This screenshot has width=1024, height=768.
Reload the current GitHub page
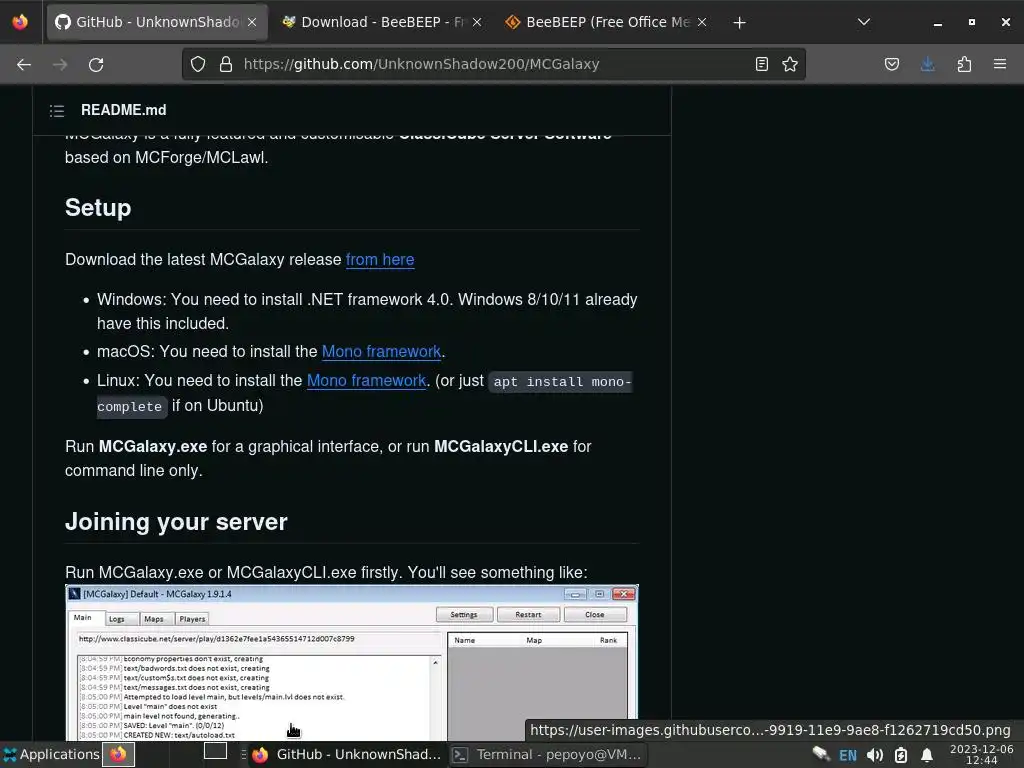tap(96, 65)
